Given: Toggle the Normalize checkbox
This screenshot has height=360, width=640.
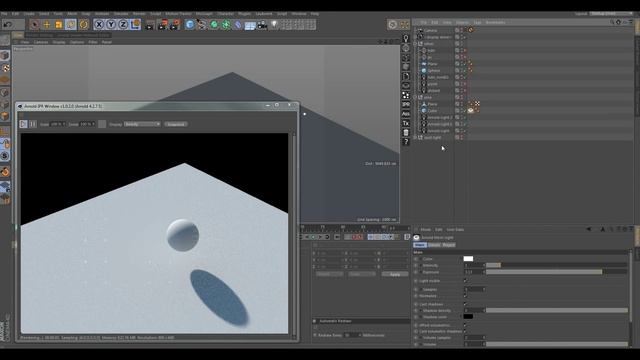Looking at the screenshot, I should click(465, 296).
